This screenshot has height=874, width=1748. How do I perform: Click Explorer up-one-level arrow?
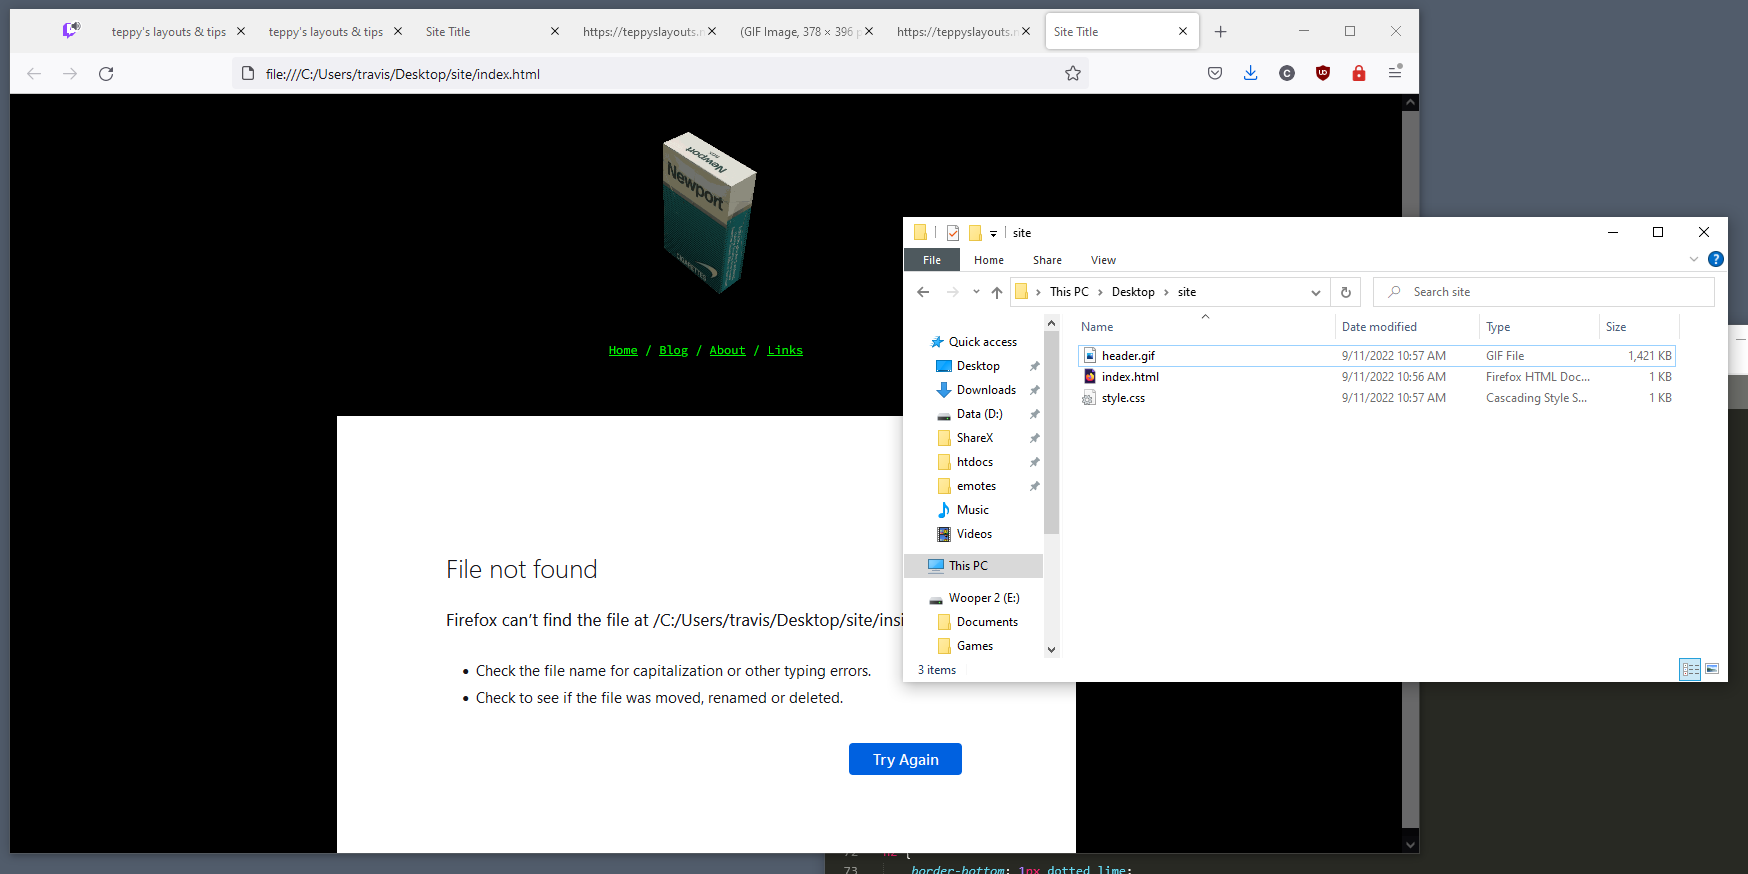[x=997, y=292]
